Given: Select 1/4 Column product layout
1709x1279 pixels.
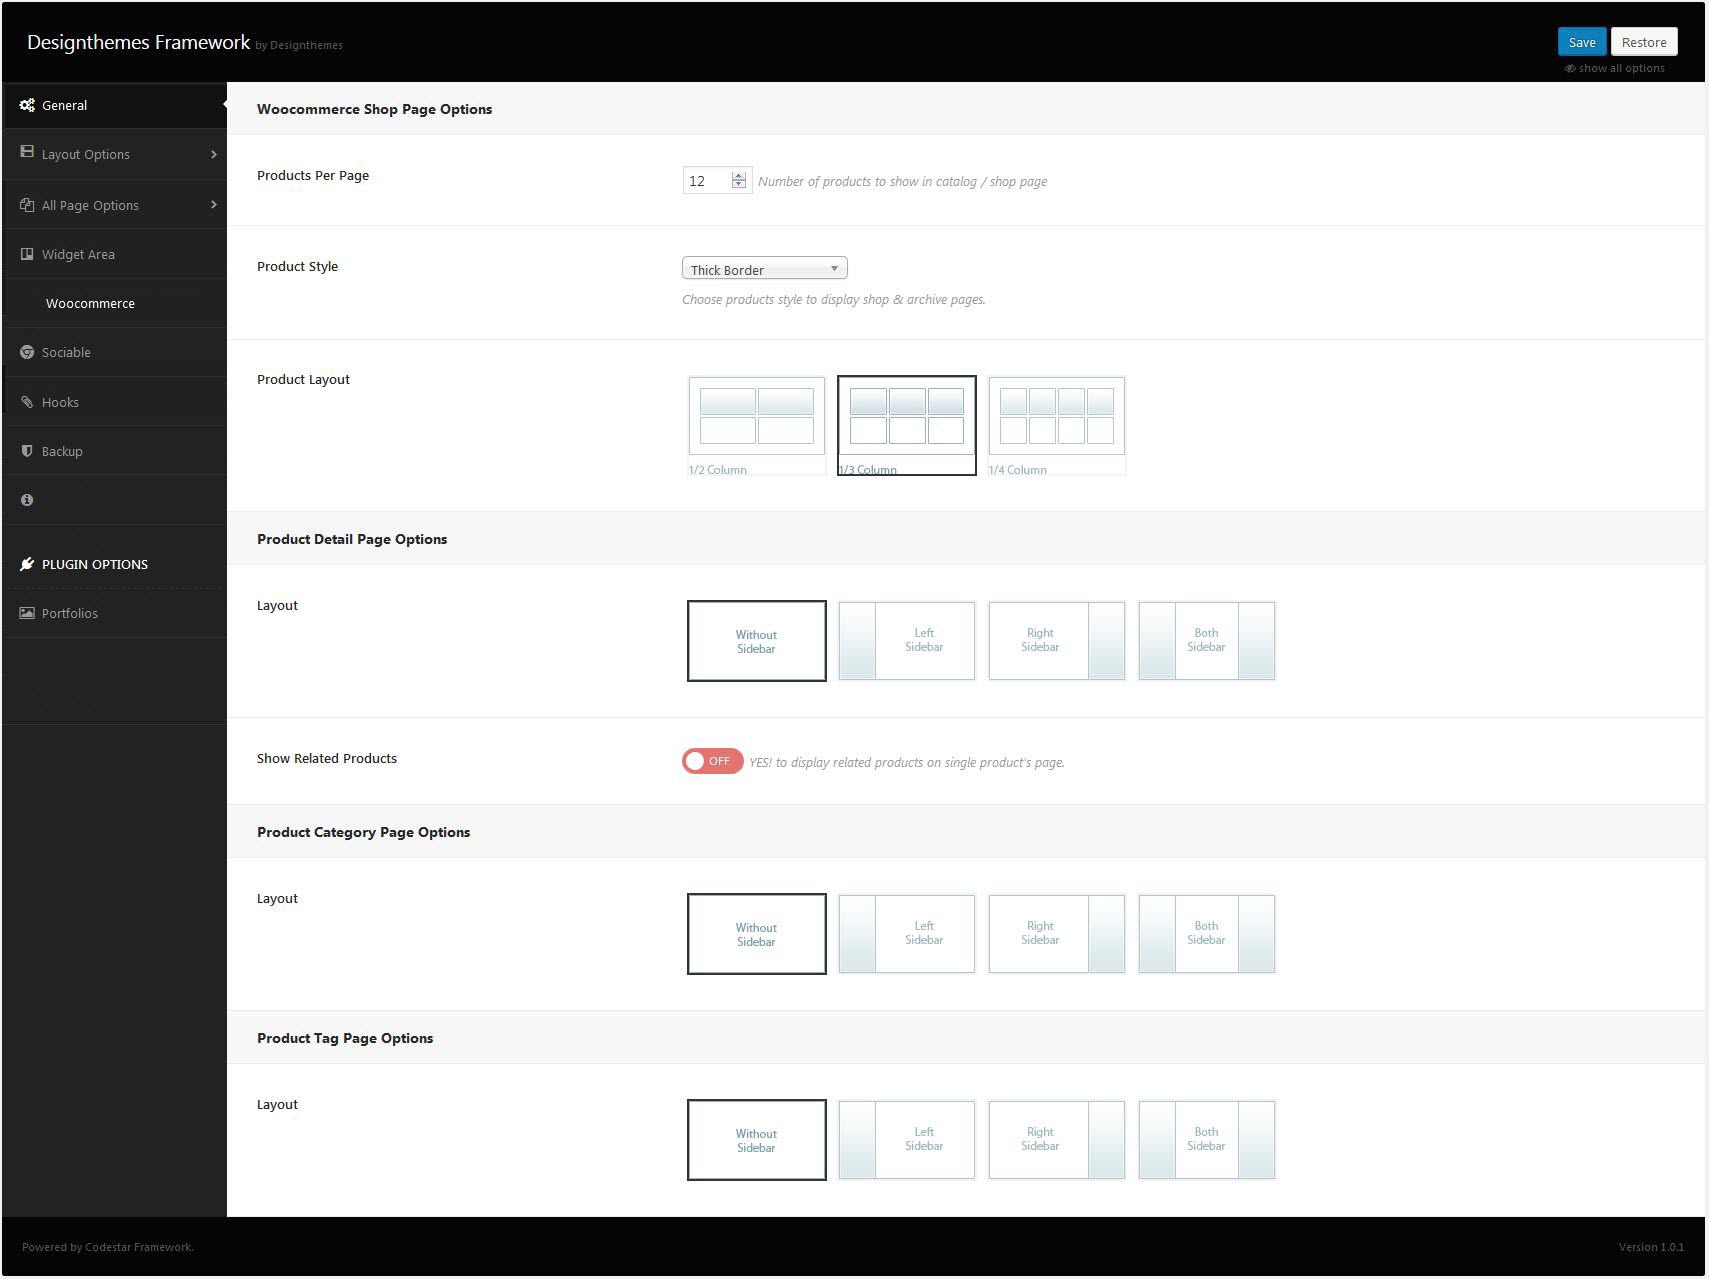Looking at the screenshot, I should pos(1057,426).
